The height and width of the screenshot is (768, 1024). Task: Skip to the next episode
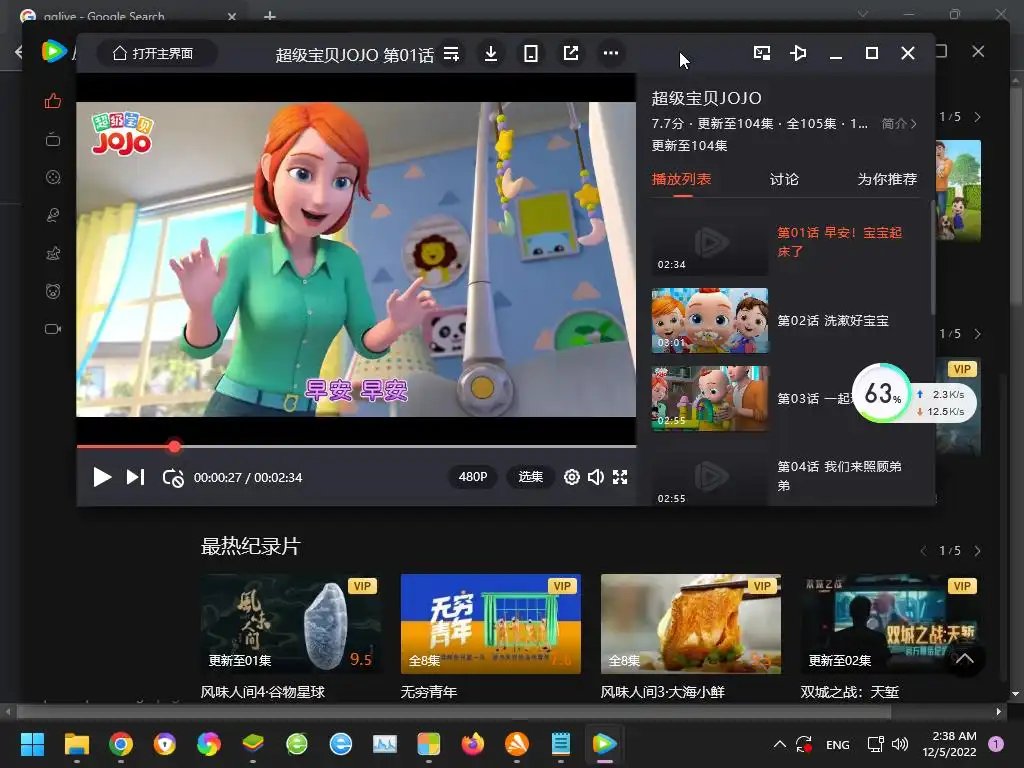click(135, 477)
